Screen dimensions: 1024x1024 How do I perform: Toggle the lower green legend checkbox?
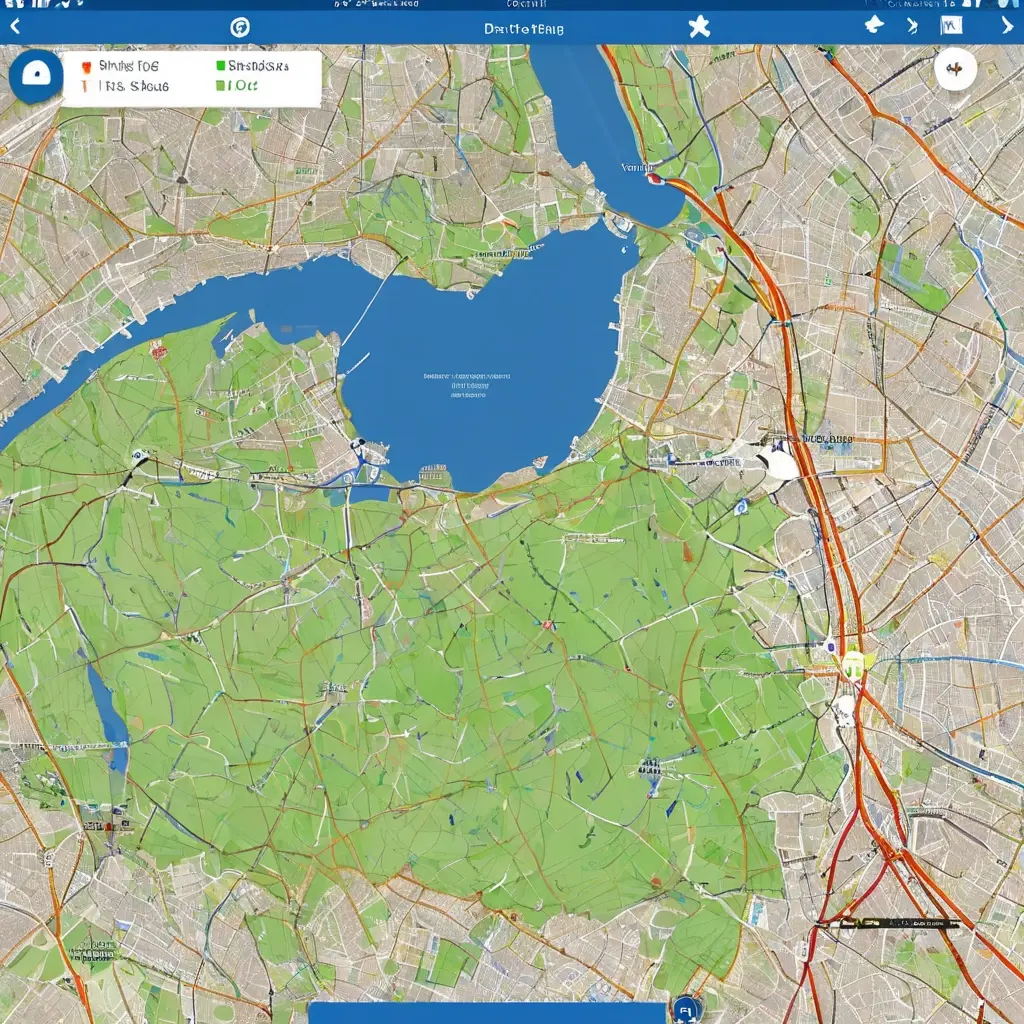click(x=220, y=86)
